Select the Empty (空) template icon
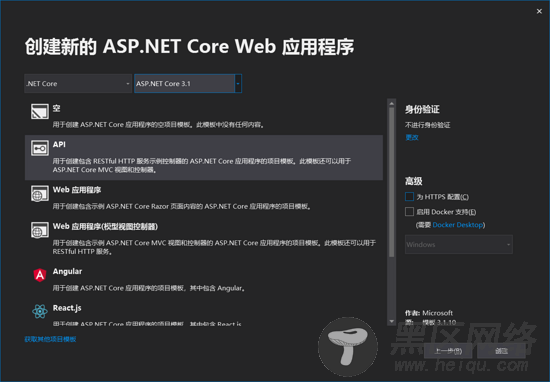The image size is (550, 382). click(x=40, y=112)
